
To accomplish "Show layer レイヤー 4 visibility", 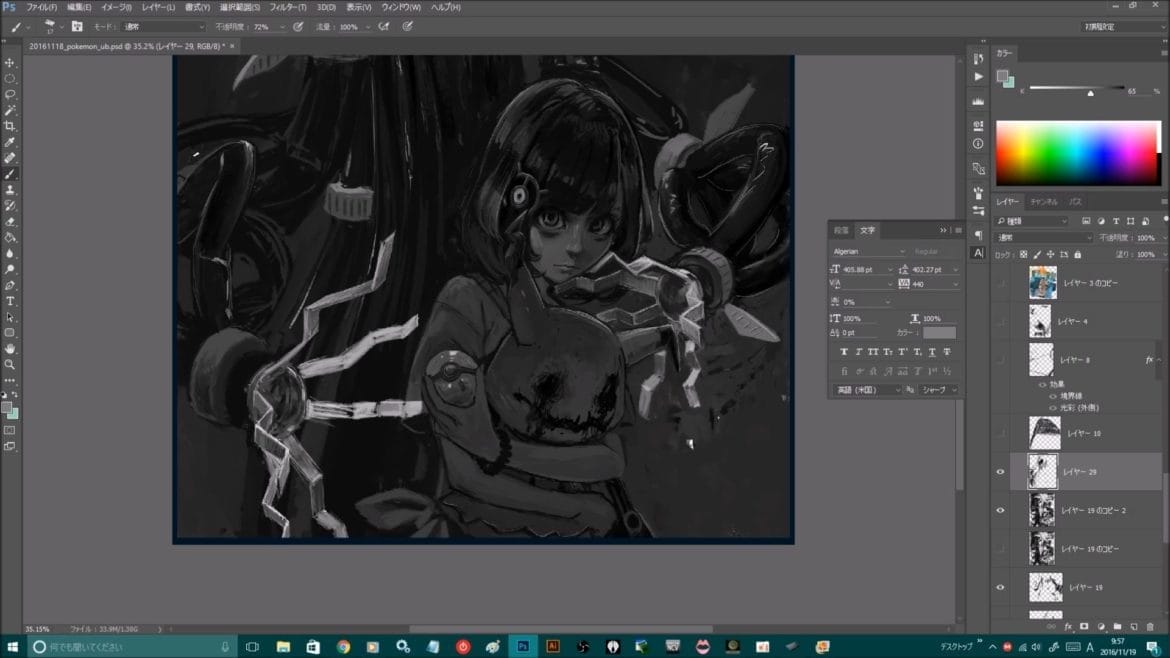I will 1000,321.
